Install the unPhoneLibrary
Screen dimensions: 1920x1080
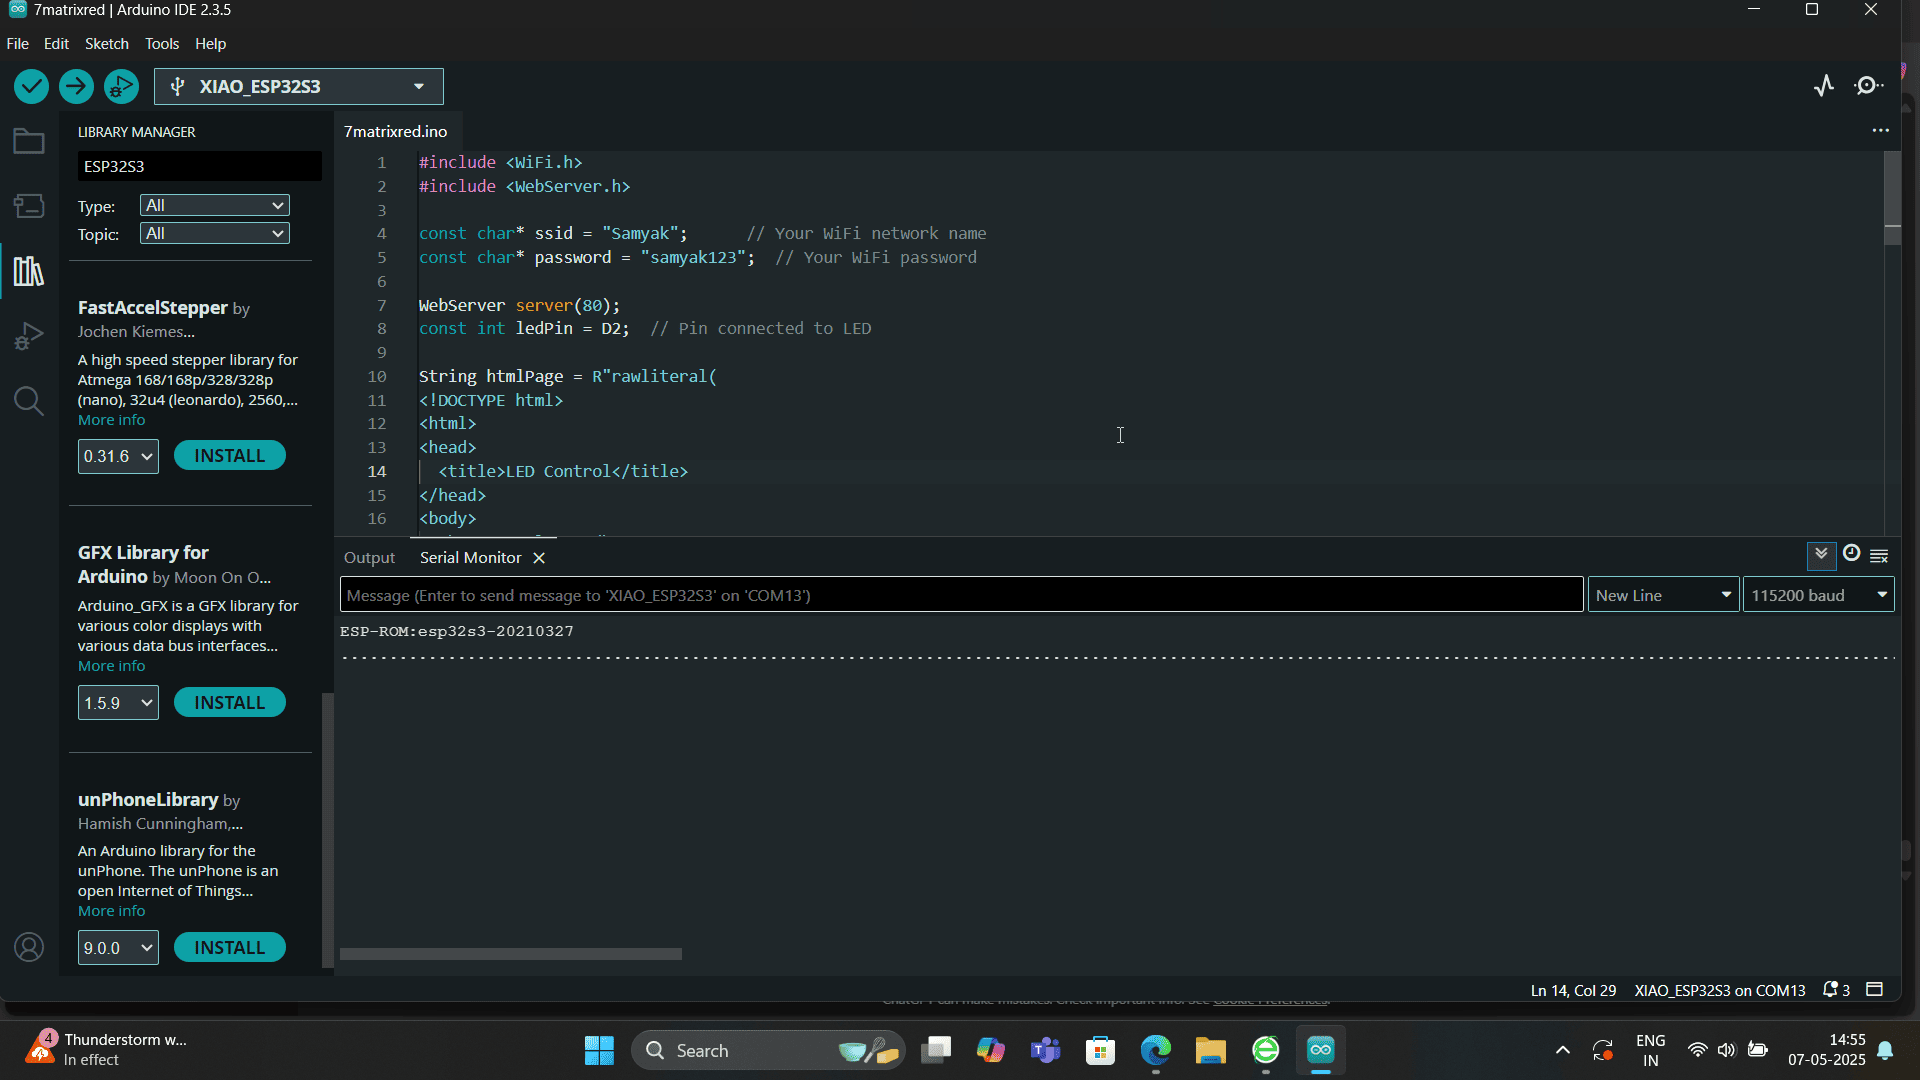pos(230,948)
